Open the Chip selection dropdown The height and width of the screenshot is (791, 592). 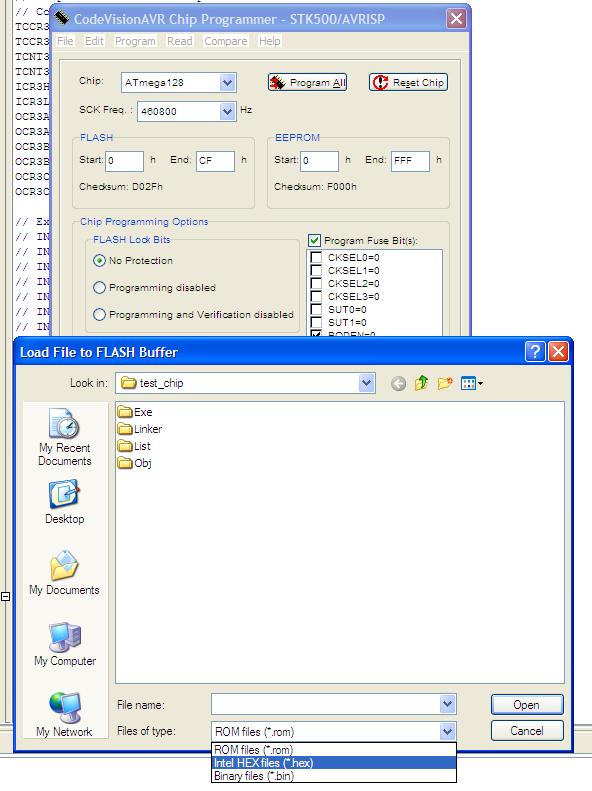coord(227,82)
